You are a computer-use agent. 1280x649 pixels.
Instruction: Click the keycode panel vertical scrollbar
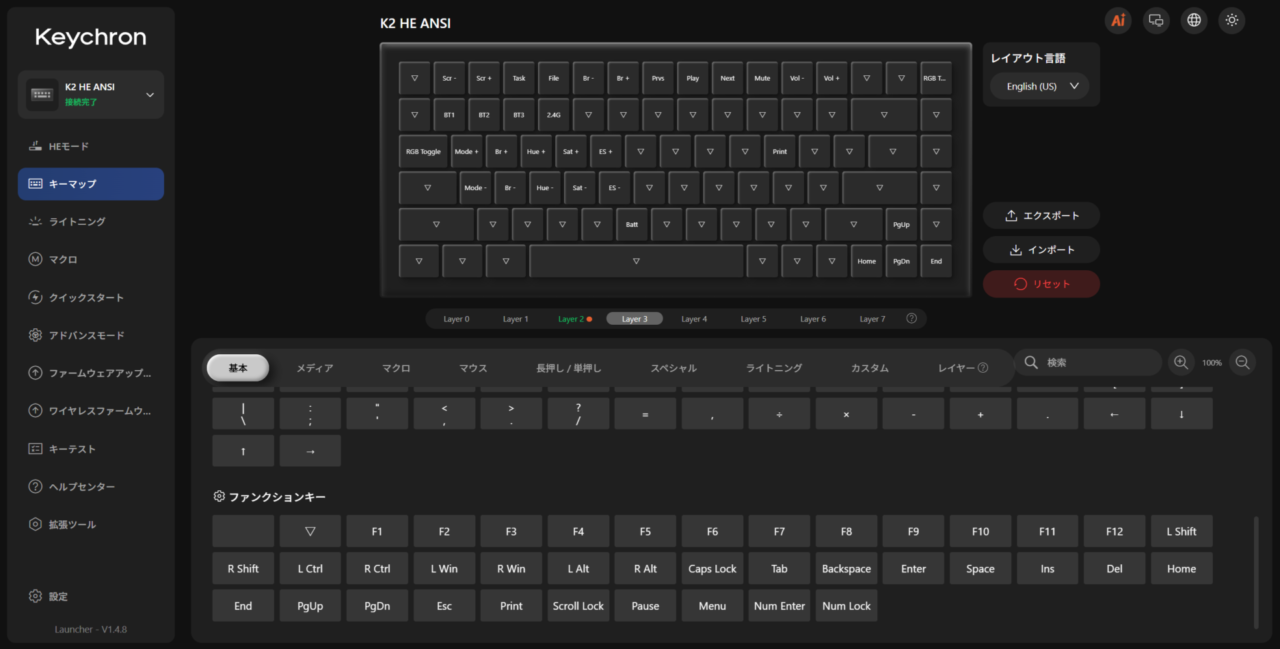[x=1257, y=572]
